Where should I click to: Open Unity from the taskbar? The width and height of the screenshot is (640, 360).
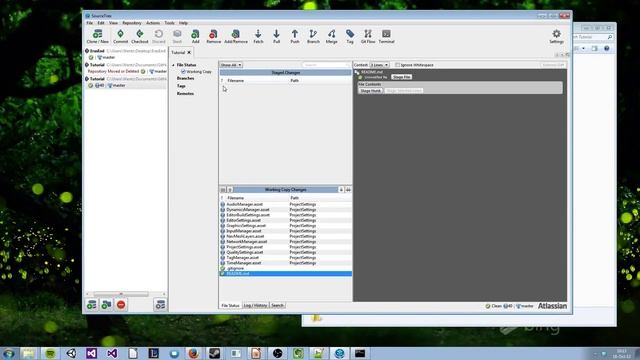pyautogui.click(x=71, y=353)
